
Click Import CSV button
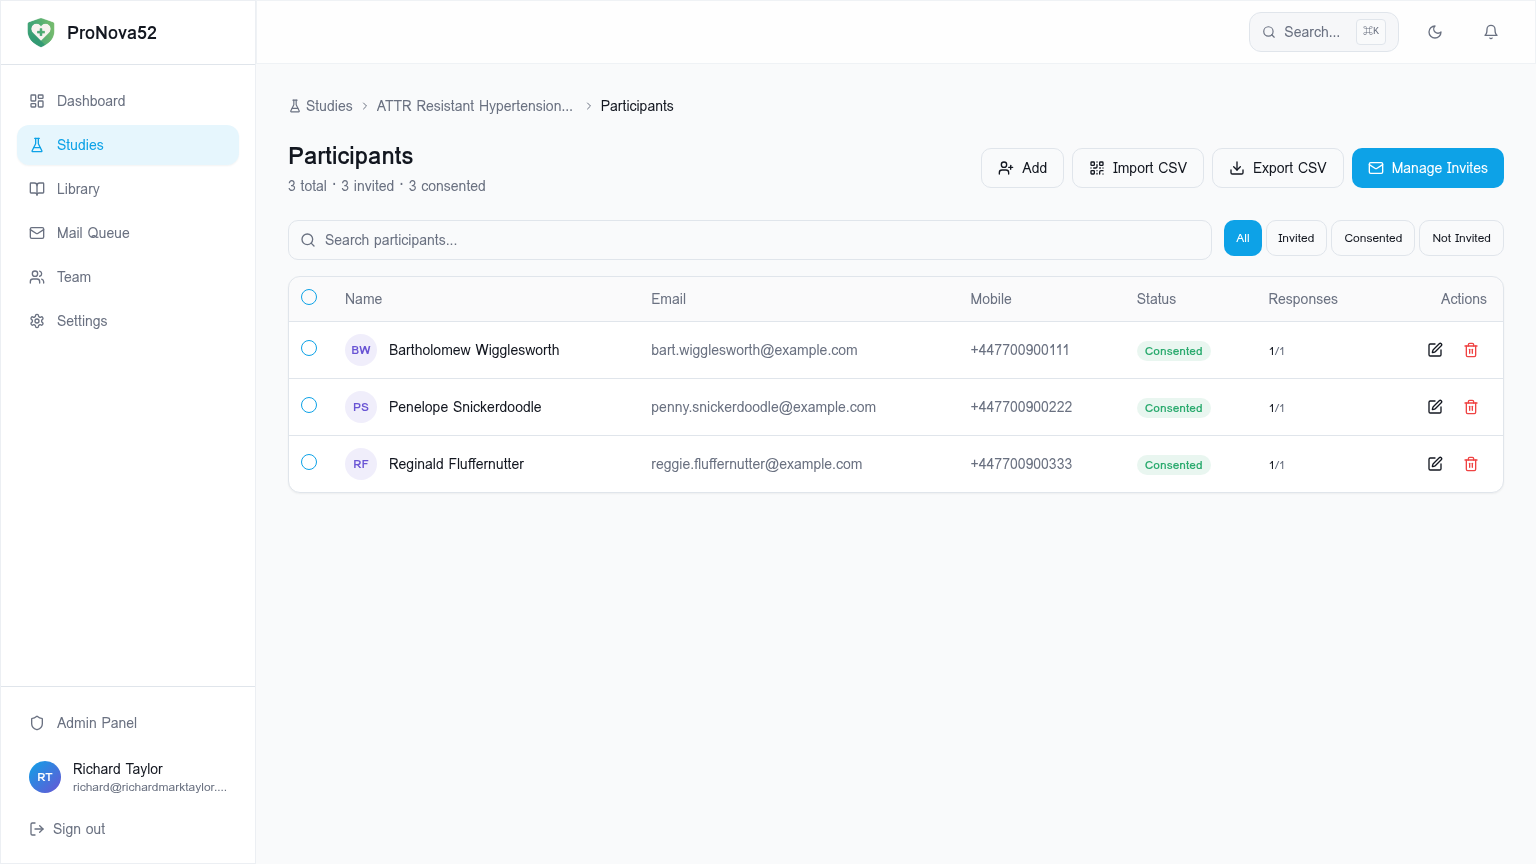pyautogui.click(x=1138, y=168)
